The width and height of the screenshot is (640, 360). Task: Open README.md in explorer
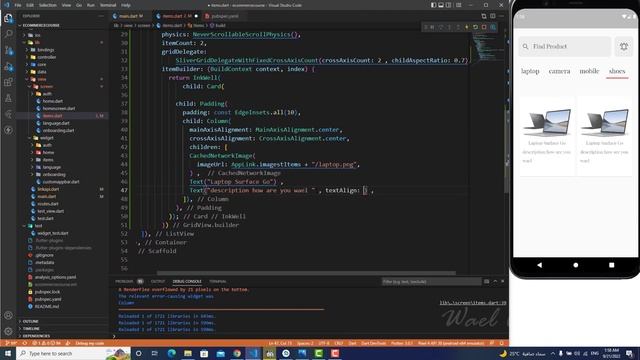point(47,307)
